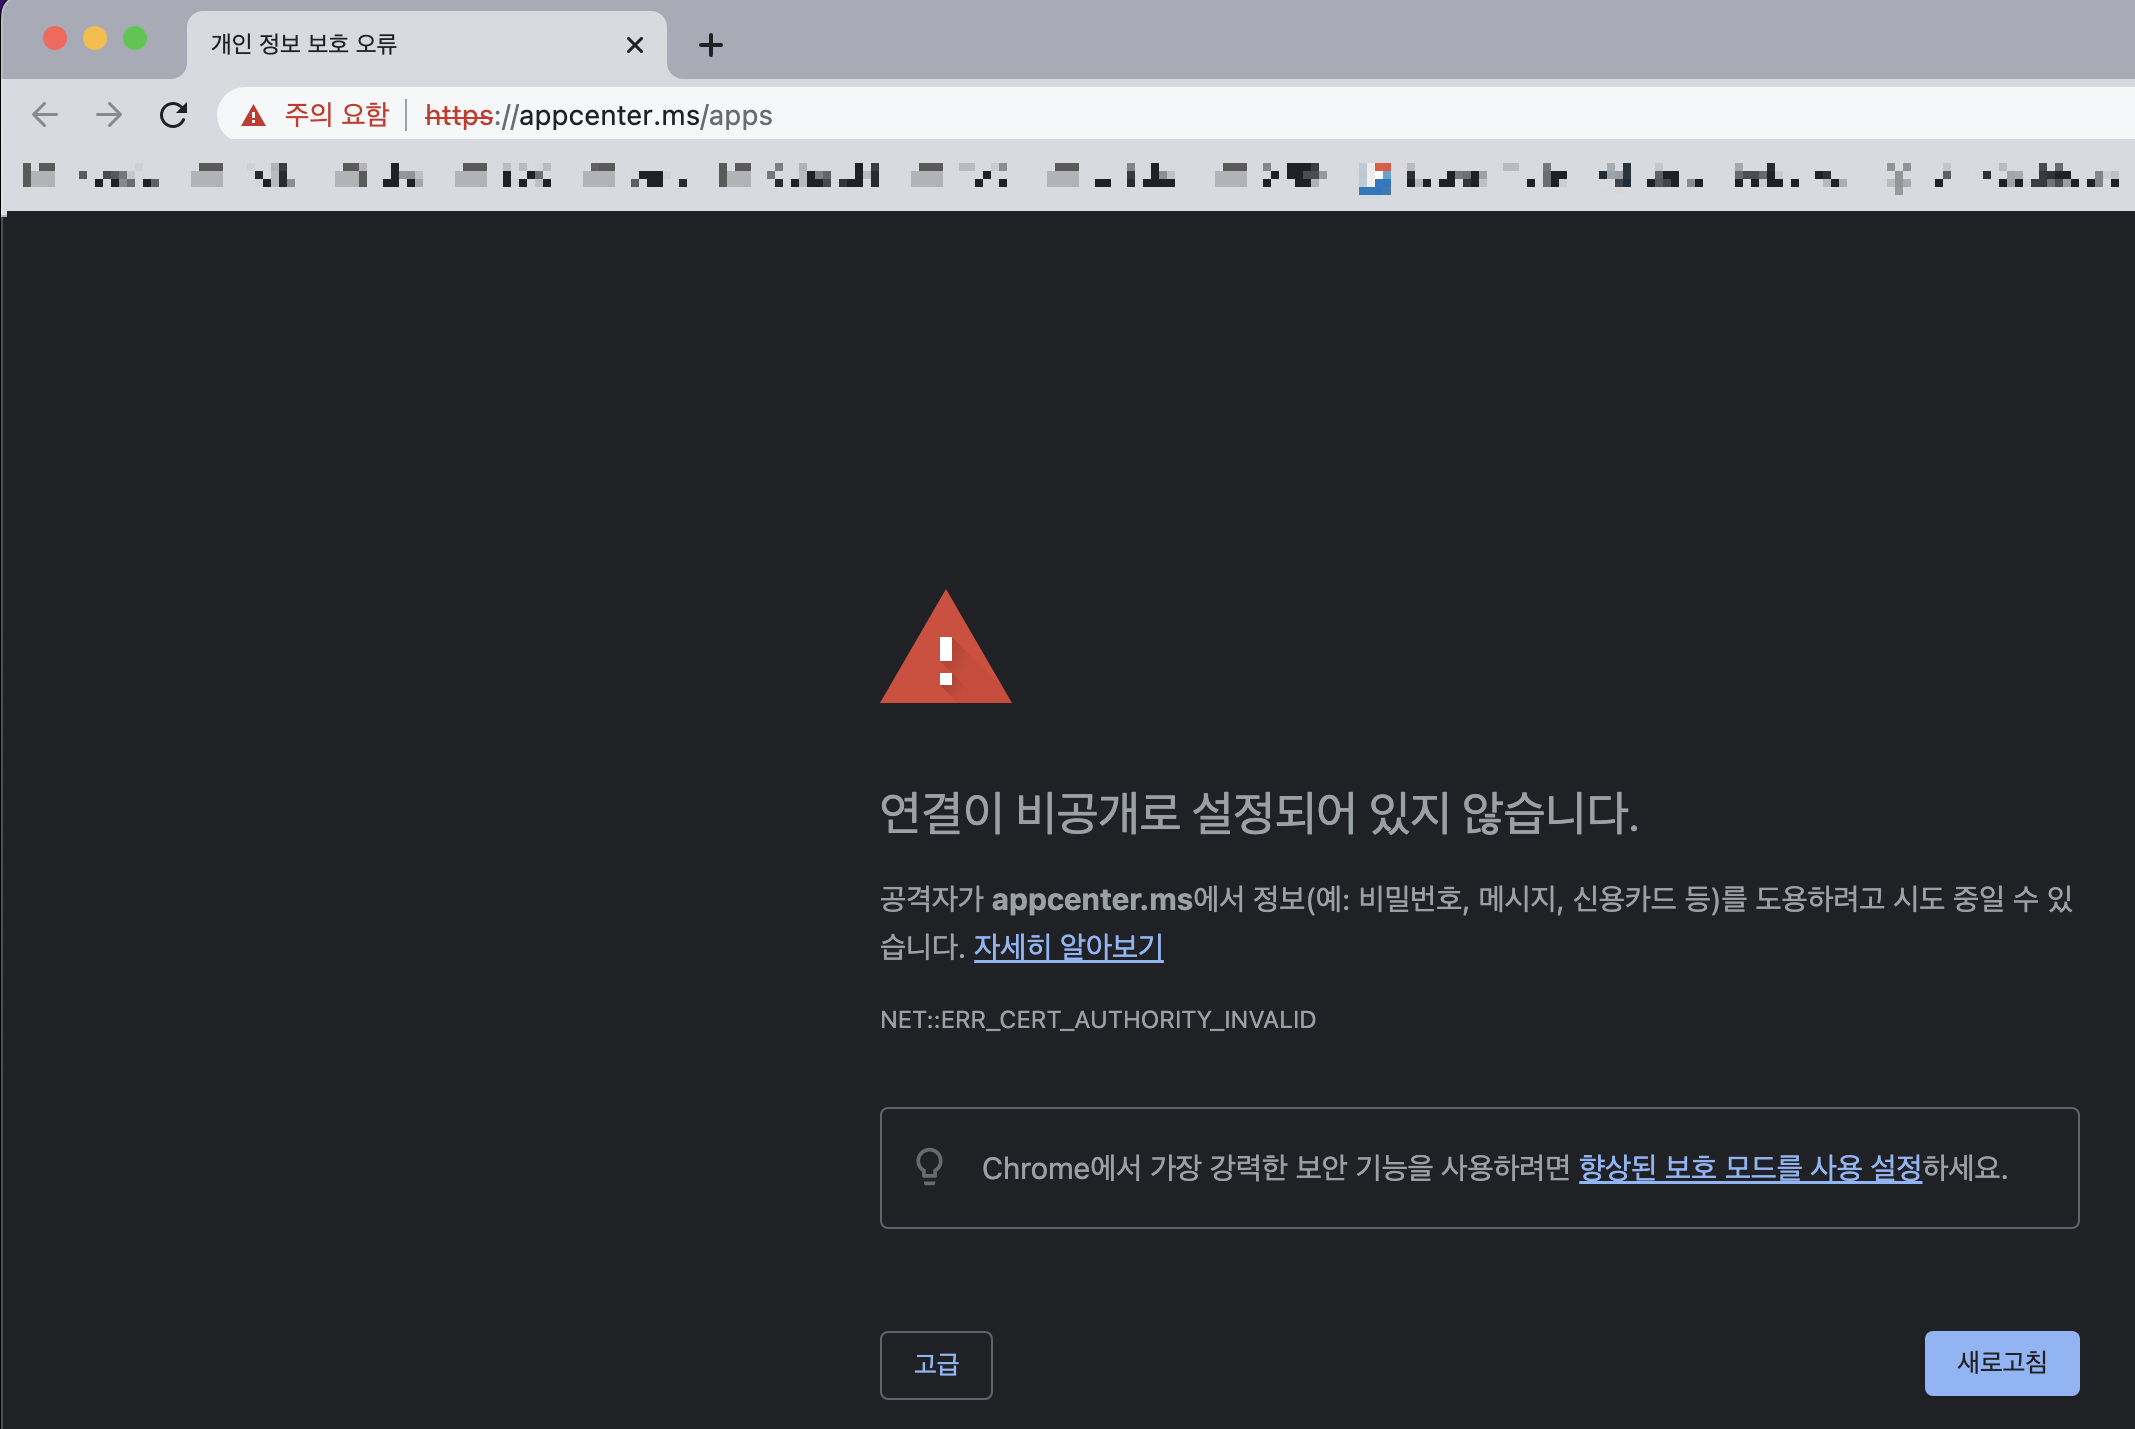Viewport: 2135px width, 1429px height.
Task: Click the forward navigation arrow
Action: [x=109, y=115]
